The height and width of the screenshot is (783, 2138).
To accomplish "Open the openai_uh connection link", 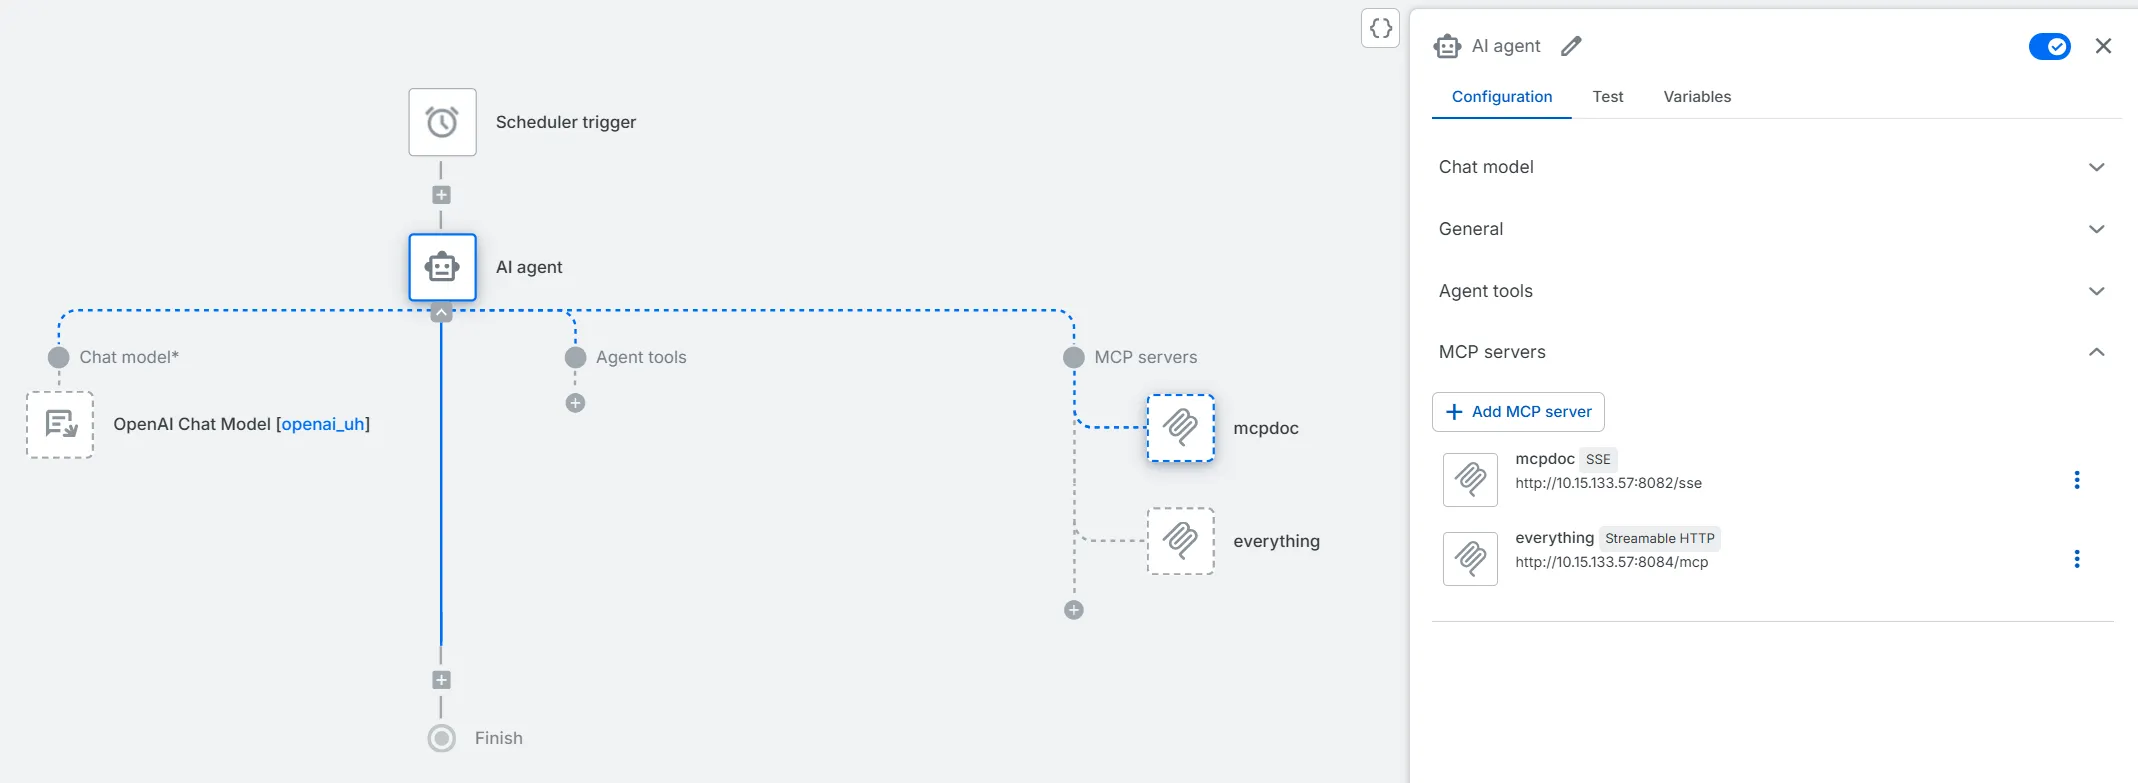I will pyautogui.click(x=323, y=424).
